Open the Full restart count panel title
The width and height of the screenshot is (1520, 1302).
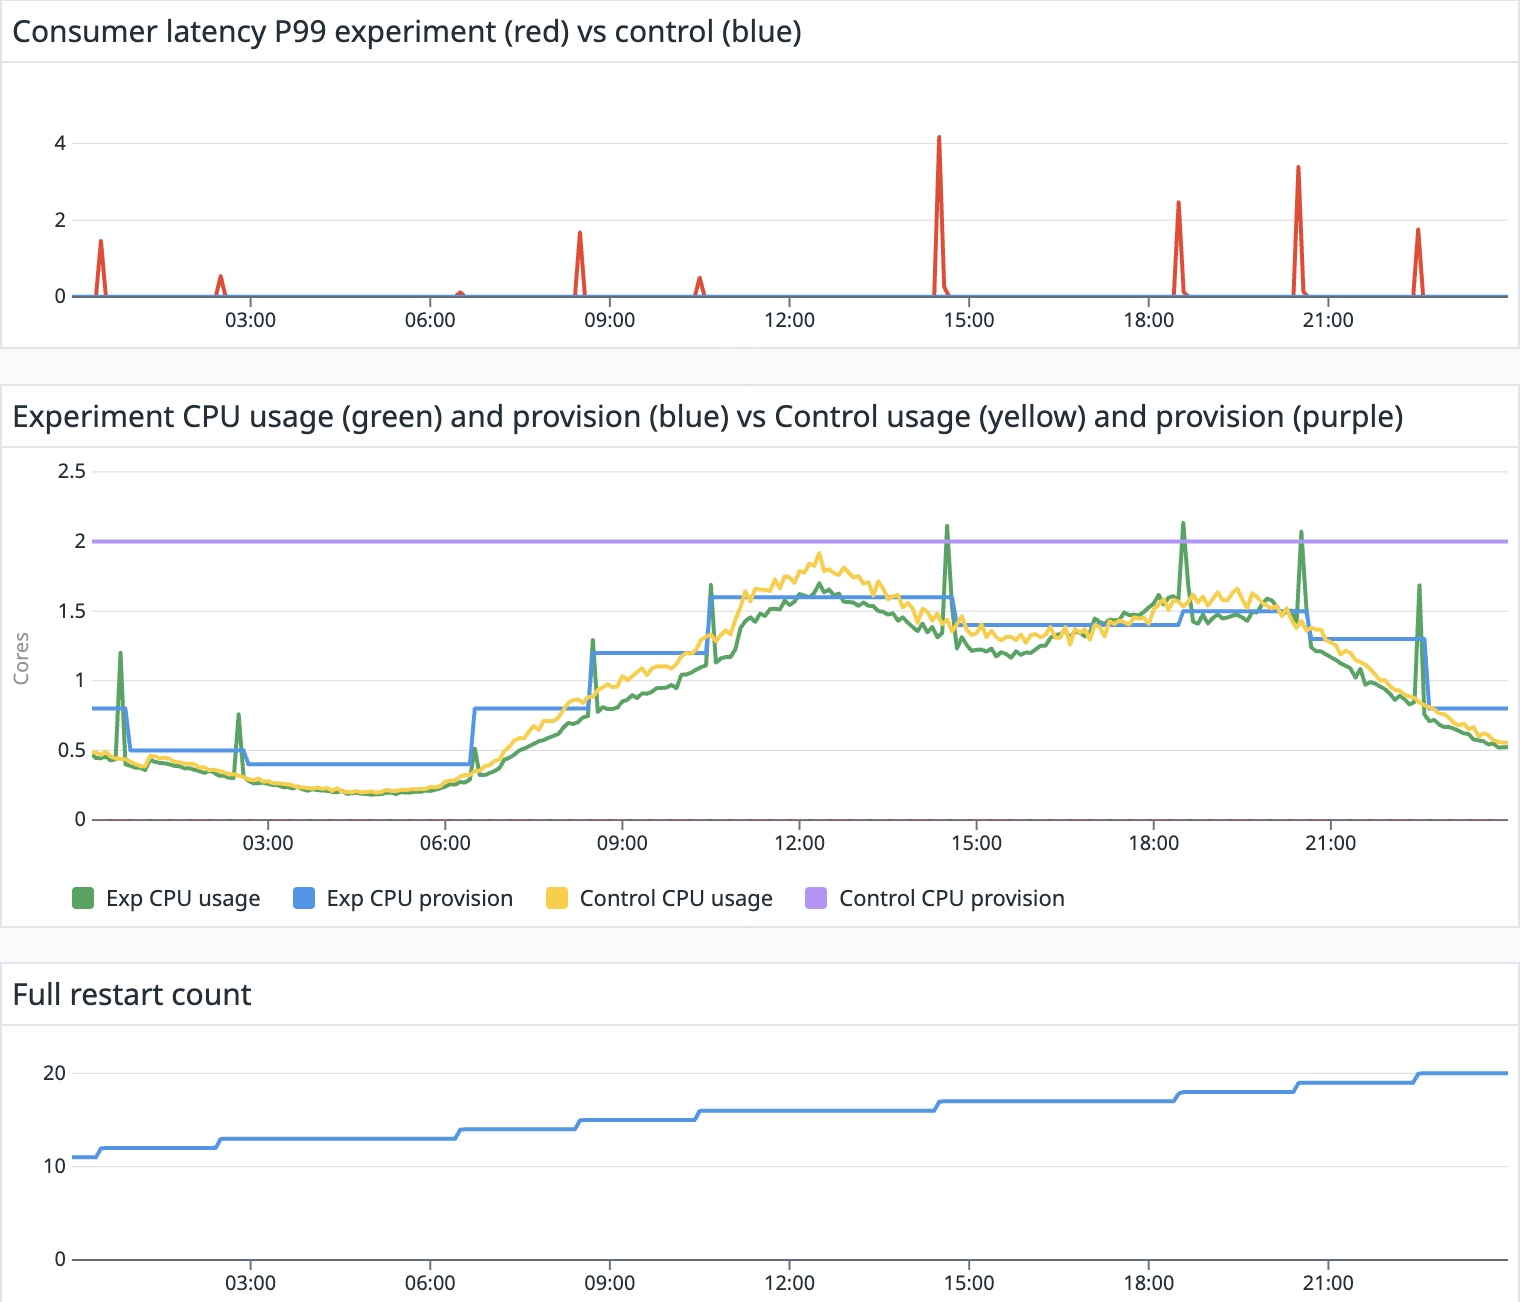(x=132, y=995)
